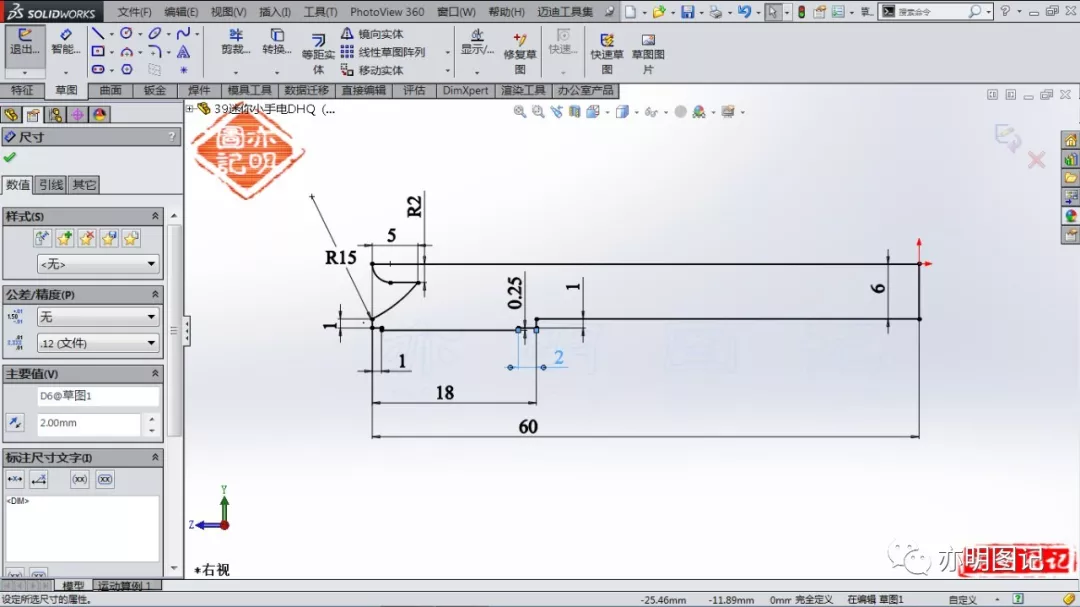Click Rapid Sketch (快速草图) tool
1080x607 pixels.
pos(606,52)
